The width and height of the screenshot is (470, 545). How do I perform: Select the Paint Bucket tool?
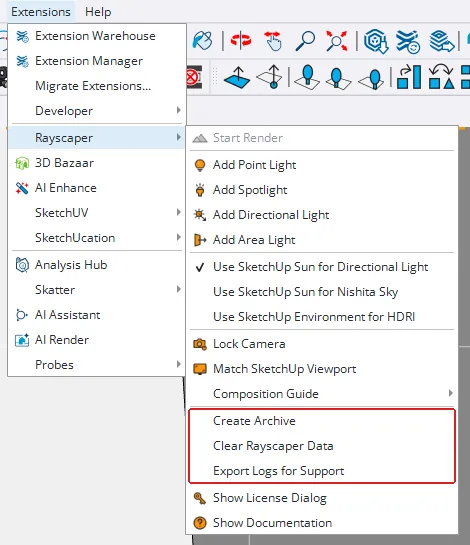tap(202, 41)
